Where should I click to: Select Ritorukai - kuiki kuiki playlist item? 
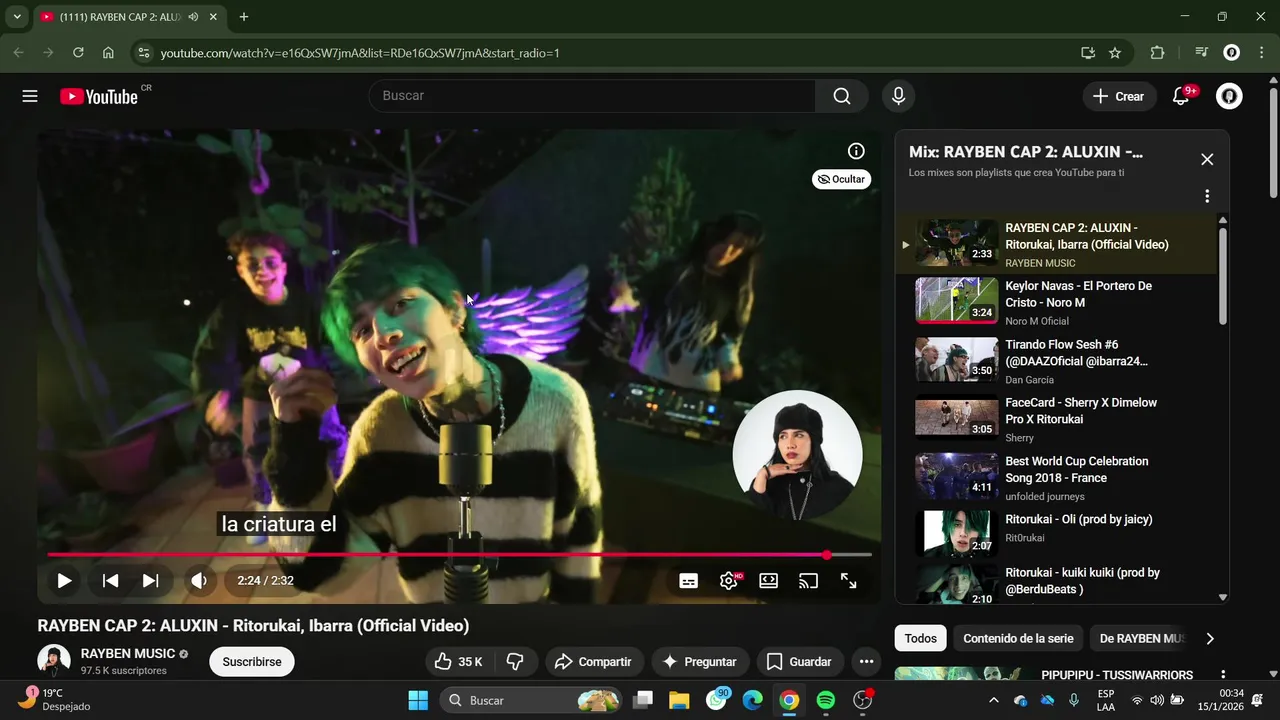tap(1056, 584)
